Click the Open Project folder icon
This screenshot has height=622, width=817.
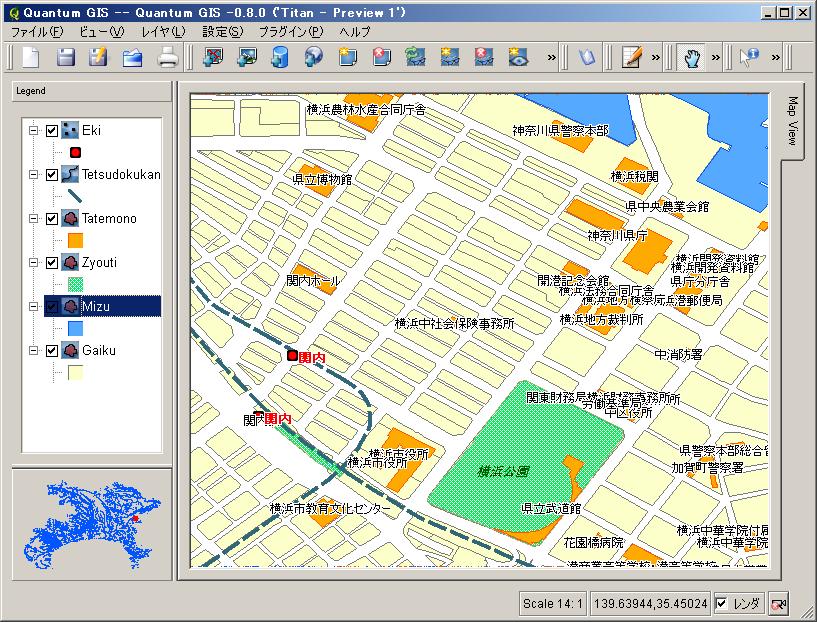[x=132, y=57]
